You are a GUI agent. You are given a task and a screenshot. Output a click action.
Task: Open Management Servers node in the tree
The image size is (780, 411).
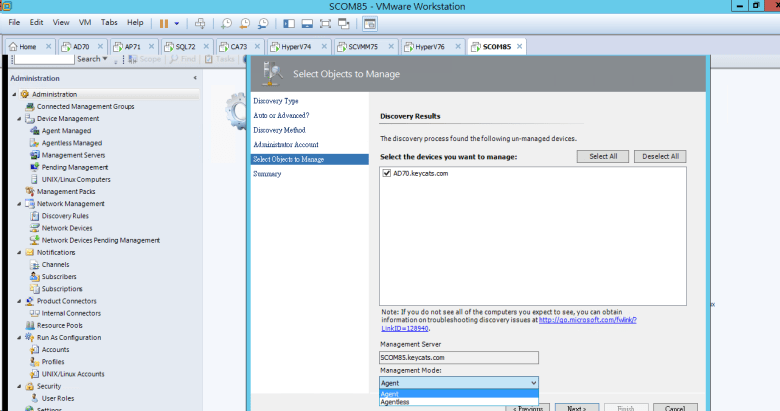74,155
